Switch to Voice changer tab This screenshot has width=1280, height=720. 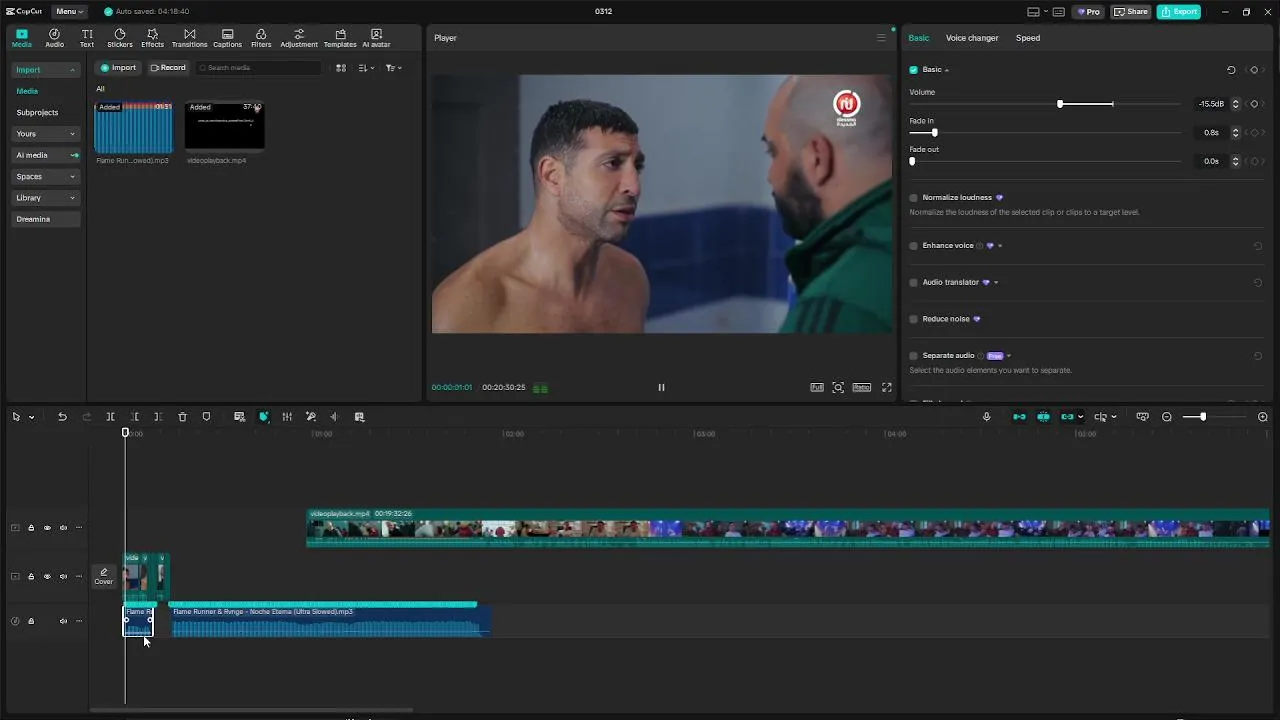tap(972, 38)
